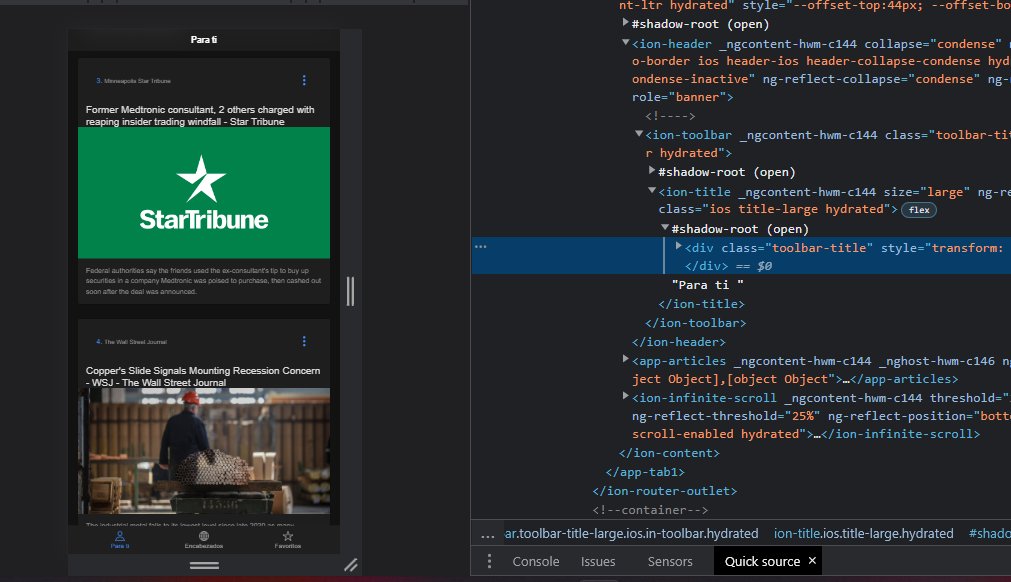Select the Quick source drawer tab
This screenshot has height=582, width=1011.
(762, 561)
